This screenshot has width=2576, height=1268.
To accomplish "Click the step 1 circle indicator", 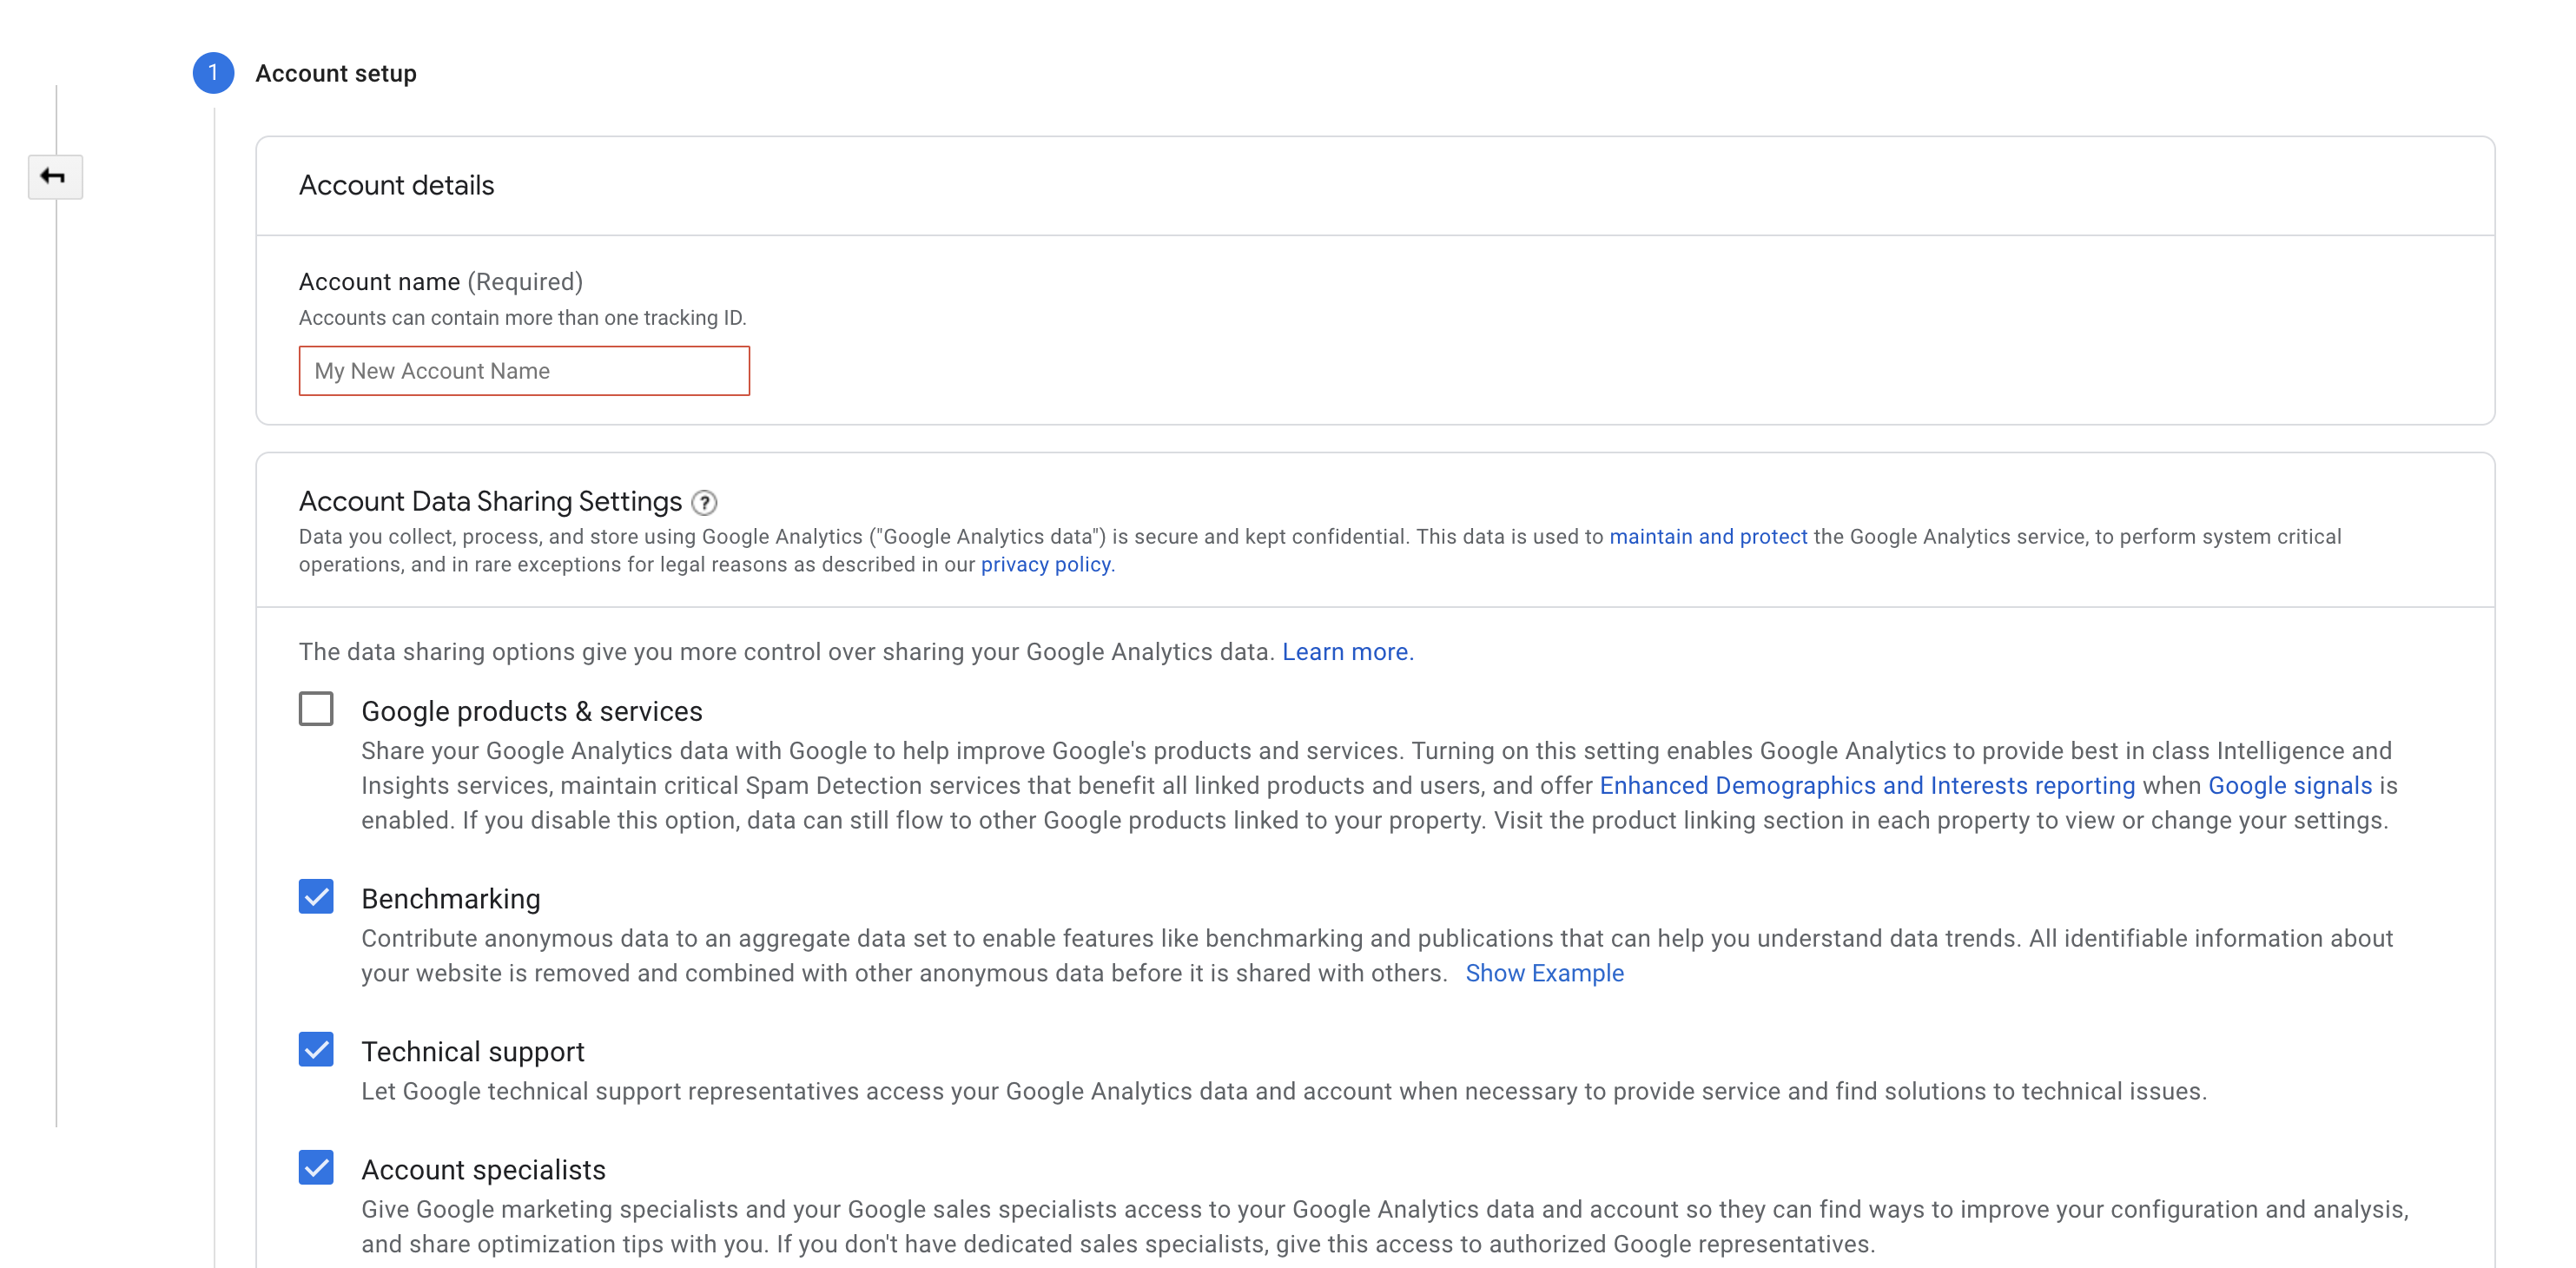I will (213, 73).
